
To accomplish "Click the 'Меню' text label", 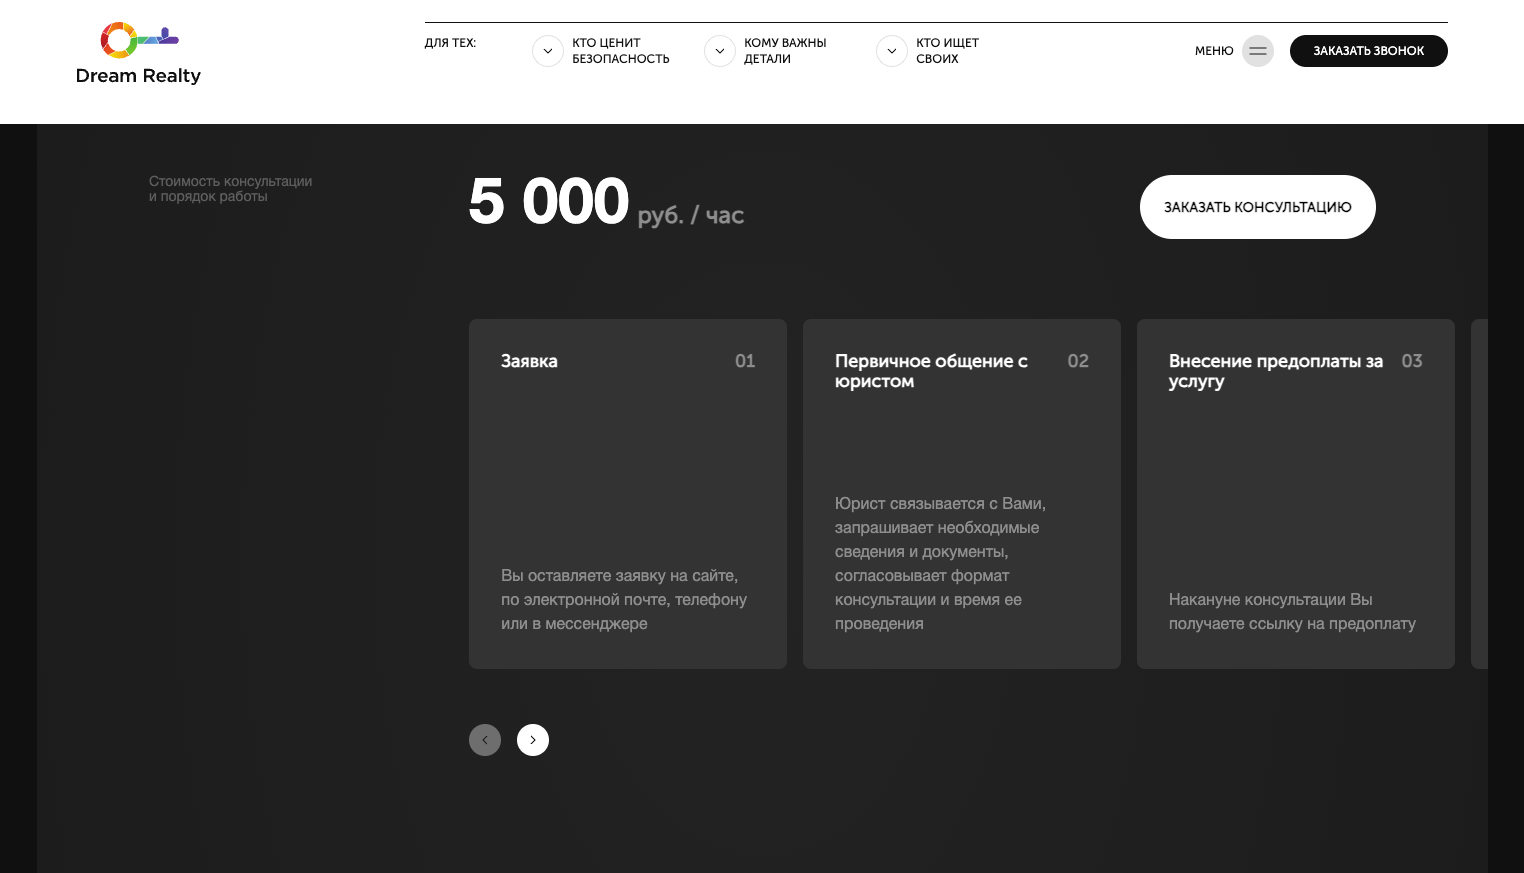I will (1213, 51).
